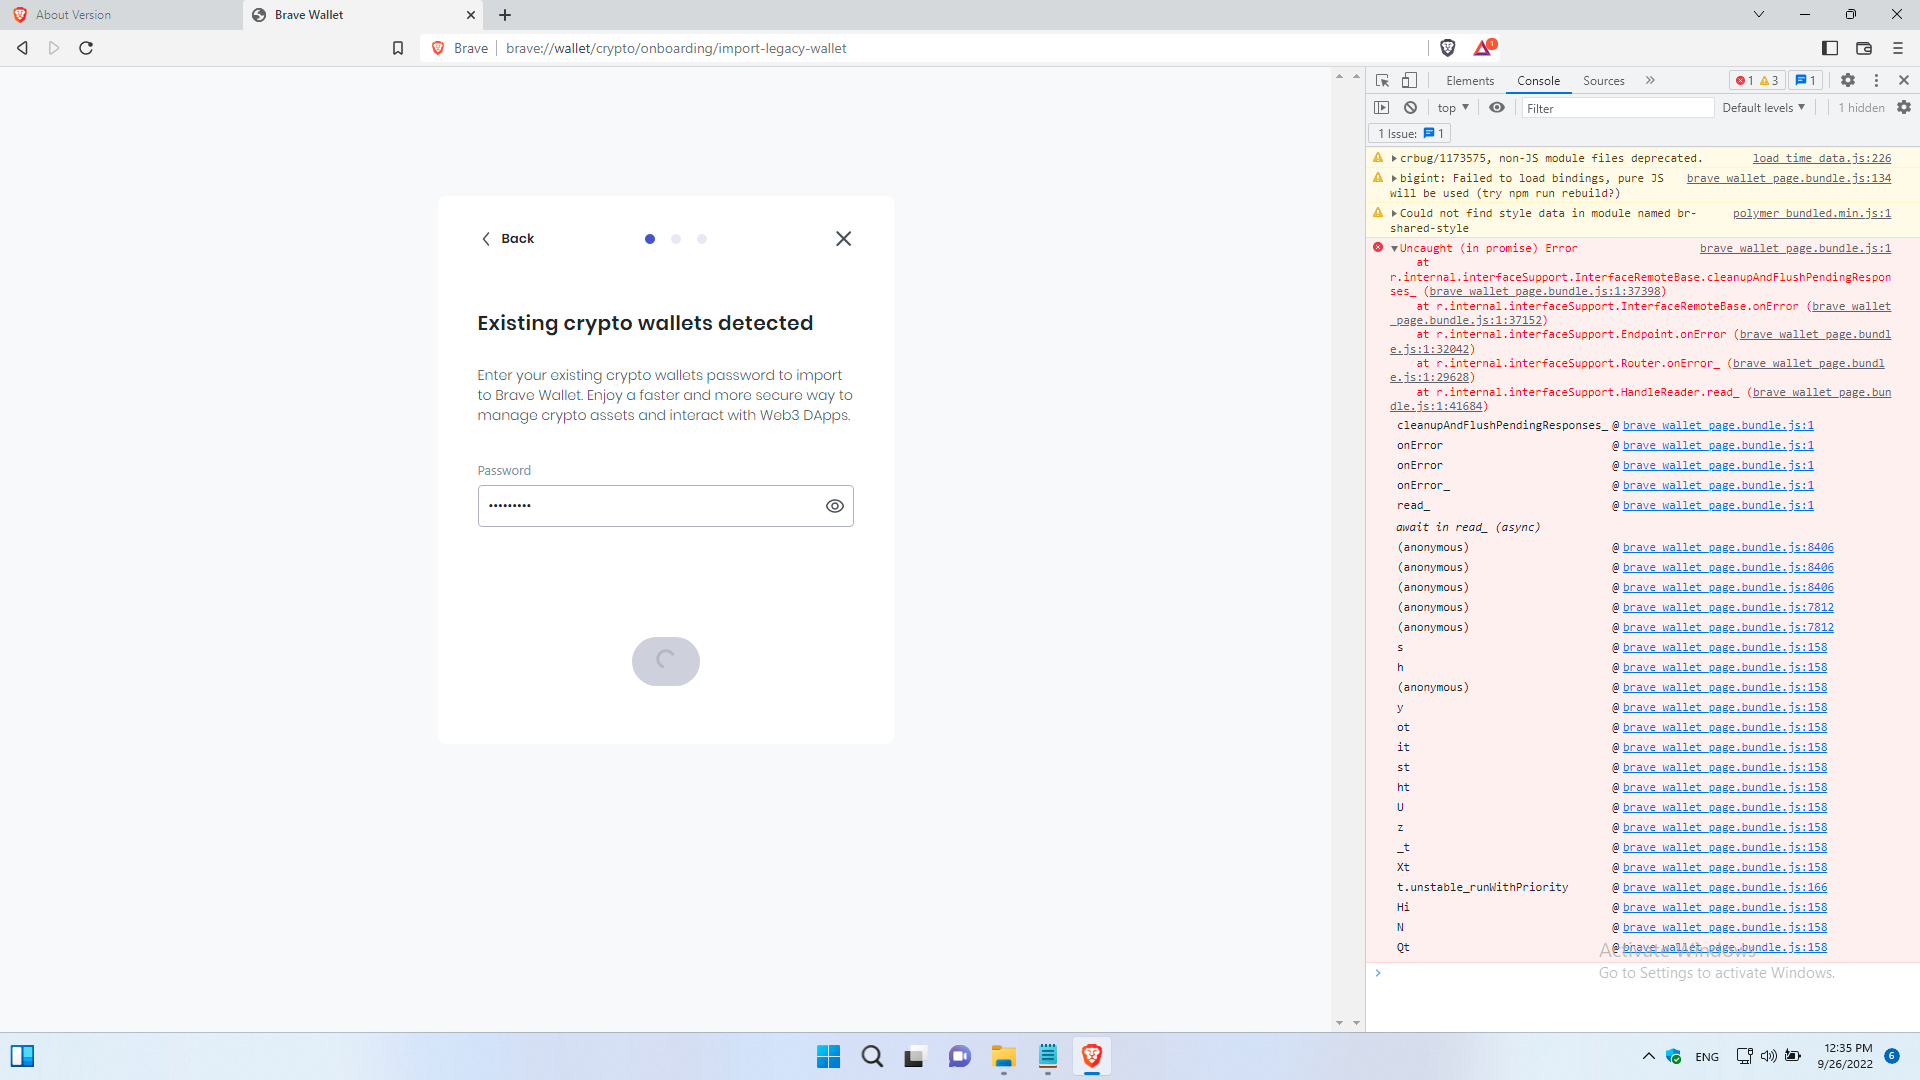Open the 'Default levels' dropdown
1920x1080 pixels.
coord(1764,107)
